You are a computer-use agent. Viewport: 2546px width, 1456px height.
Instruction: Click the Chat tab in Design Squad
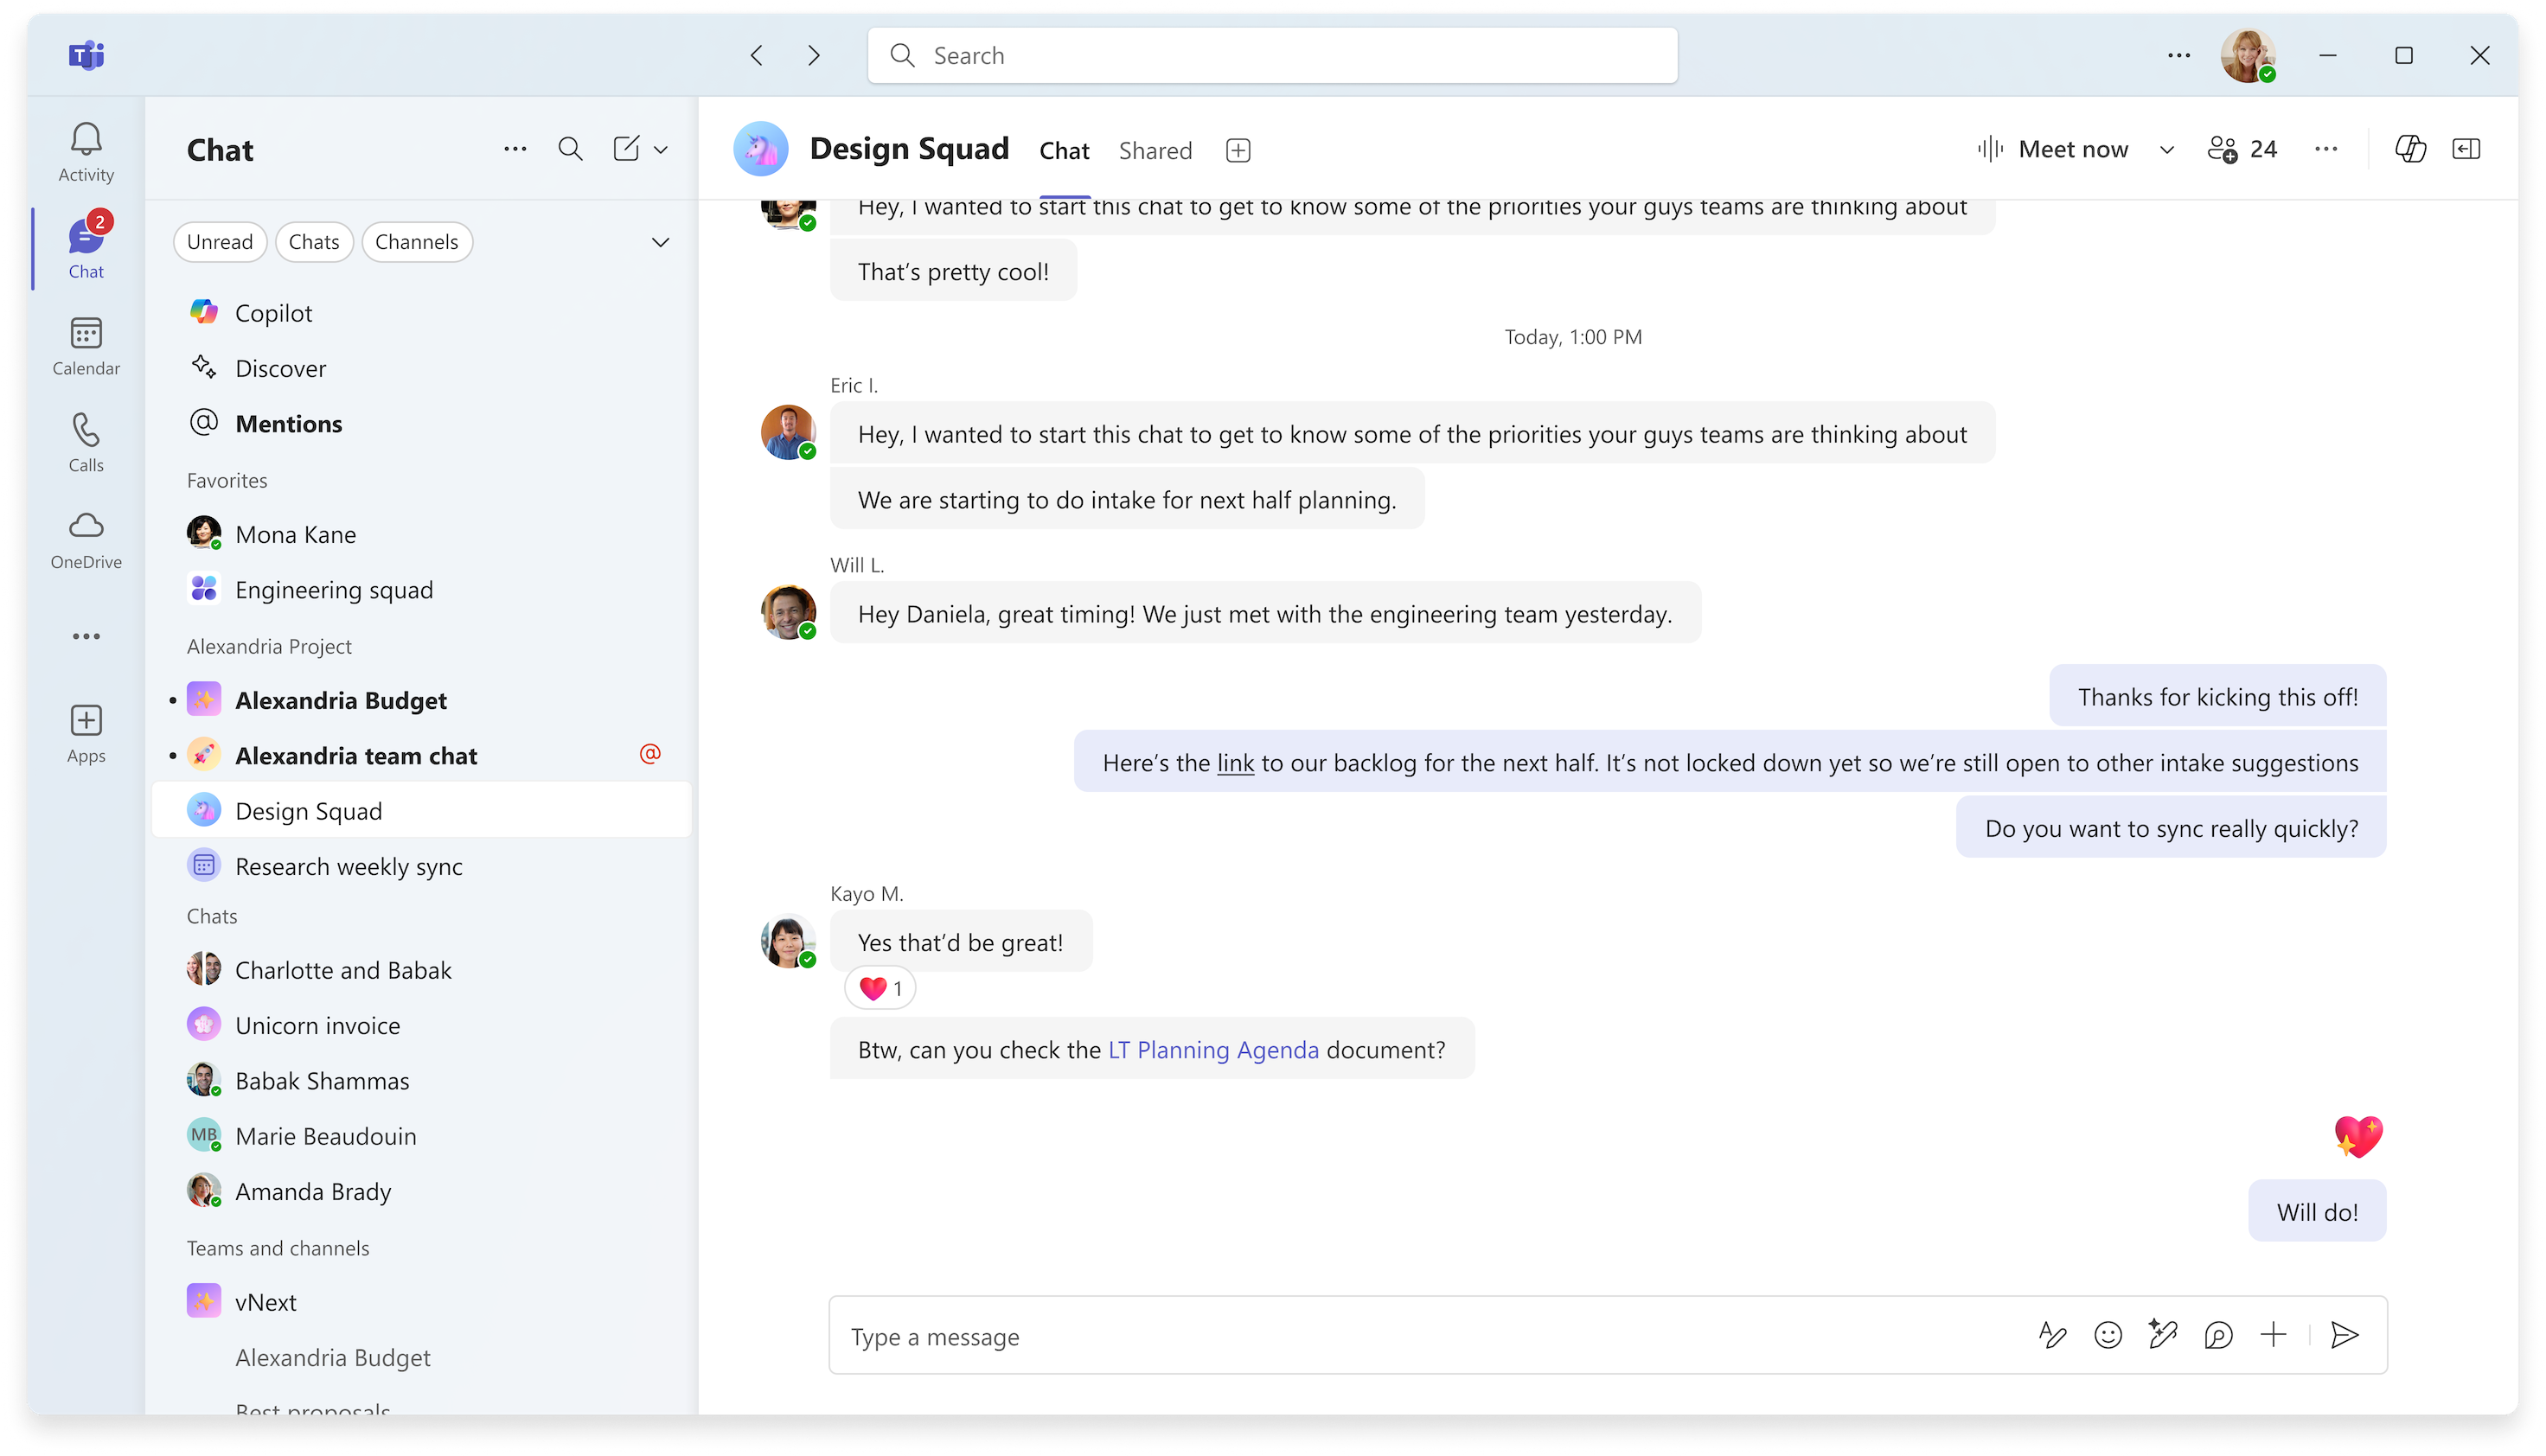(x=1063, y=150)
